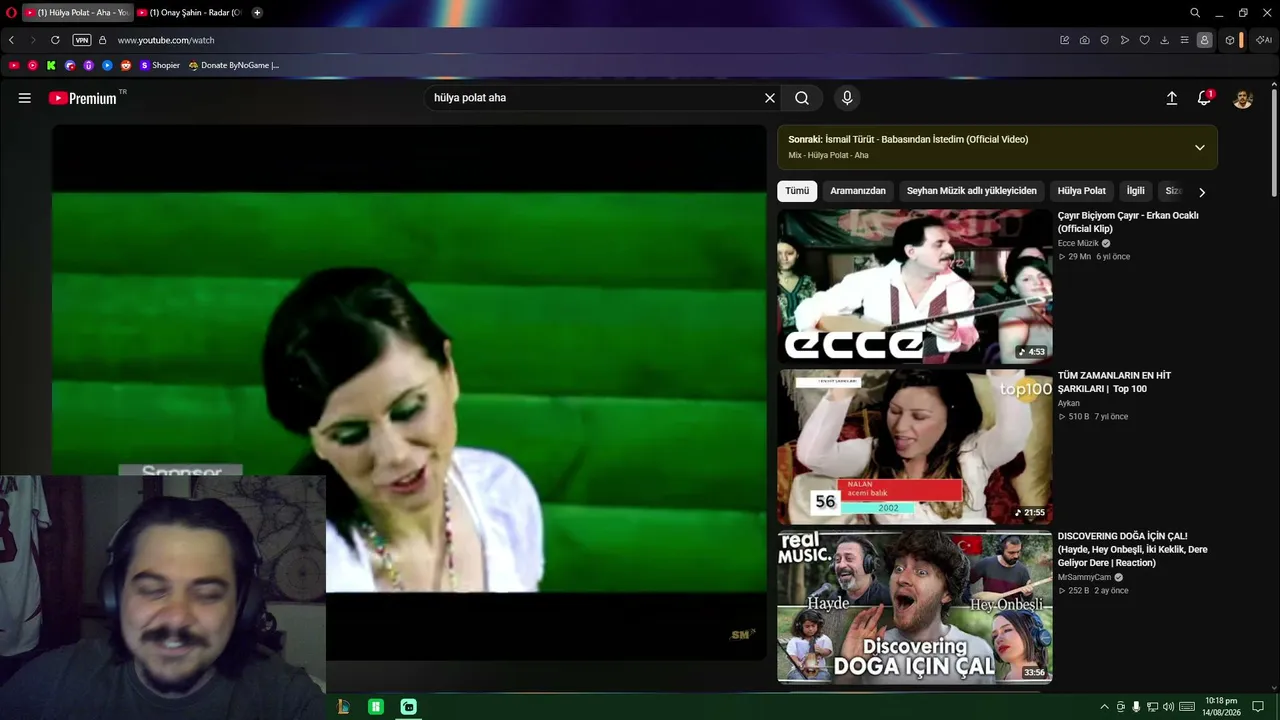
Task: Select the "Seyhan Müzik adlı yükleyiciden" chip
Action: tap(972, 191)
